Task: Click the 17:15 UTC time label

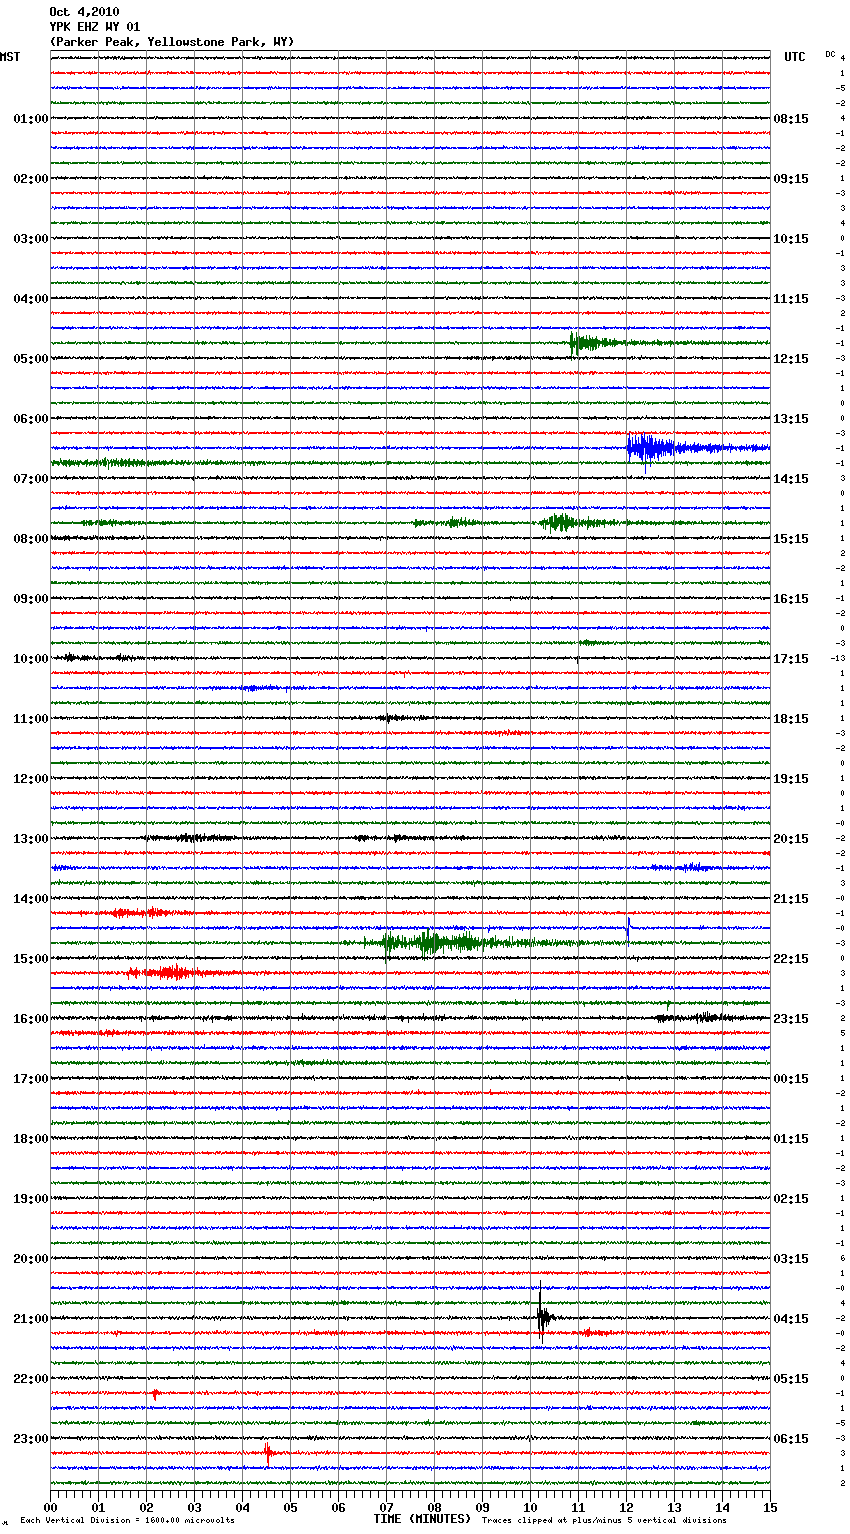Action: [x=791, y=659]
